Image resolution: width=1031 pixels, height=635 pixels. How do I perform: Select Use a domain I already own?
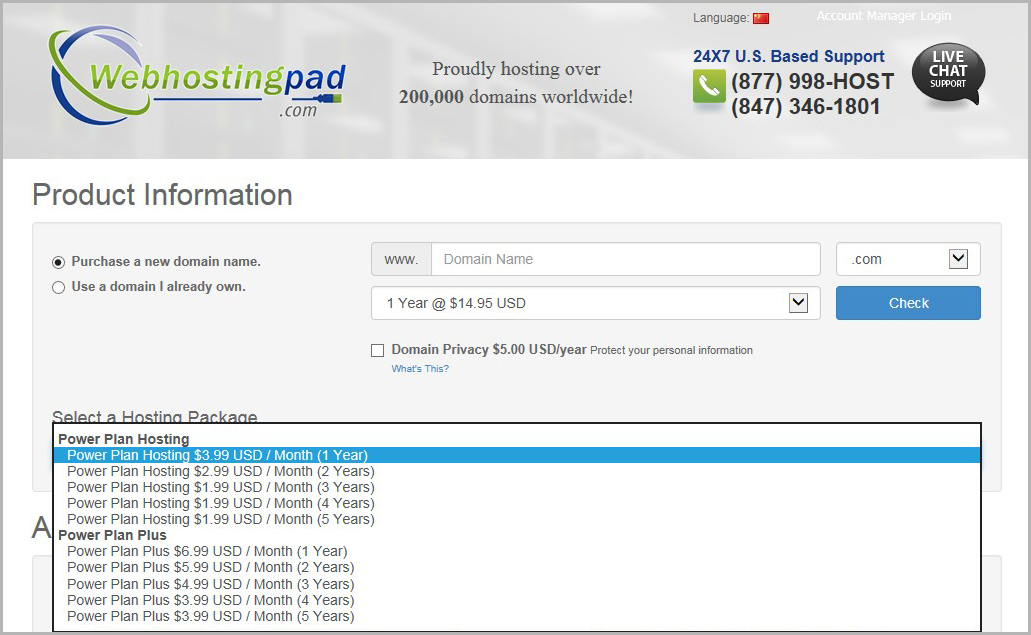point(58,287)
